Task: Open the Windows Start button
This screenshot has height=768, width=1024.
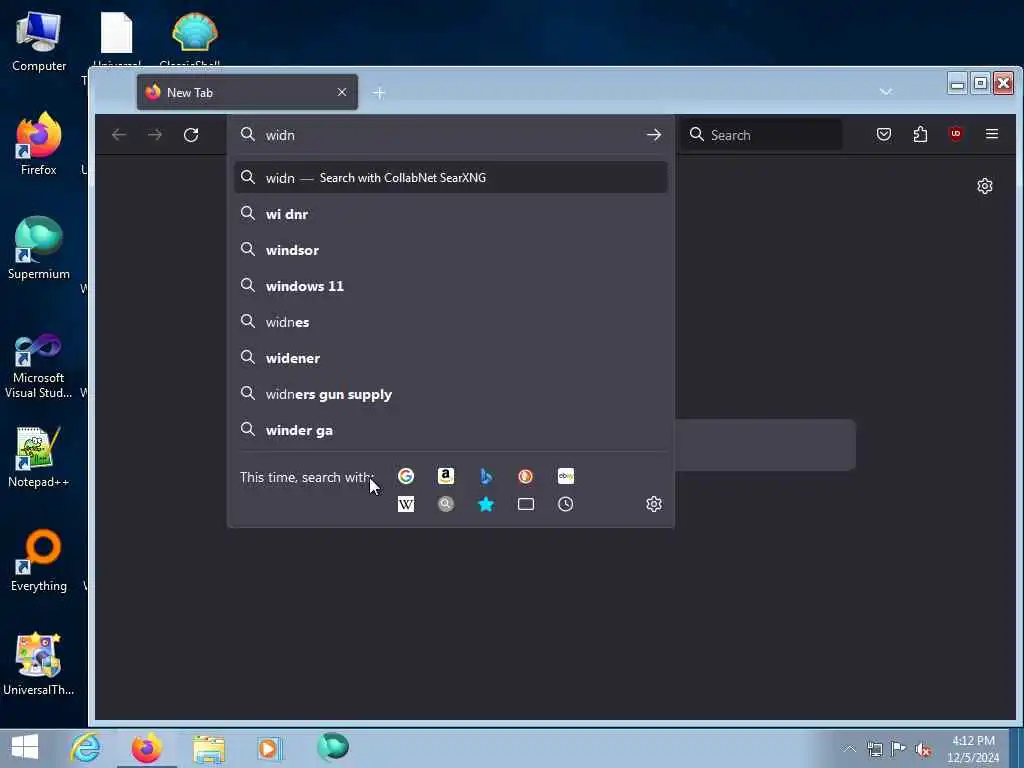Action: click(25, 747)
